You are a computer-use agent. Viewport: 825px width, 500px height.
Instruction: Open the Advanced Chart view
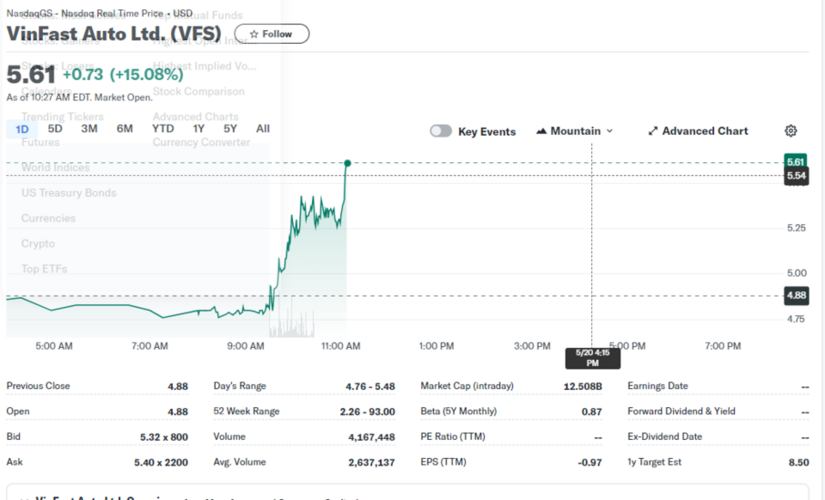[698, 131]
